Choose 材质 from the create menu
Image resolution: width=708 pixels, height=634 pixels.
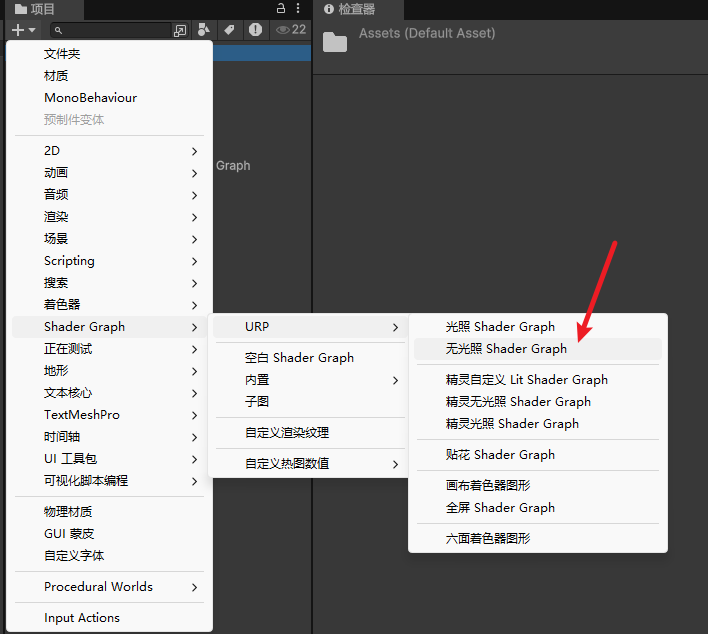point(109,76)
